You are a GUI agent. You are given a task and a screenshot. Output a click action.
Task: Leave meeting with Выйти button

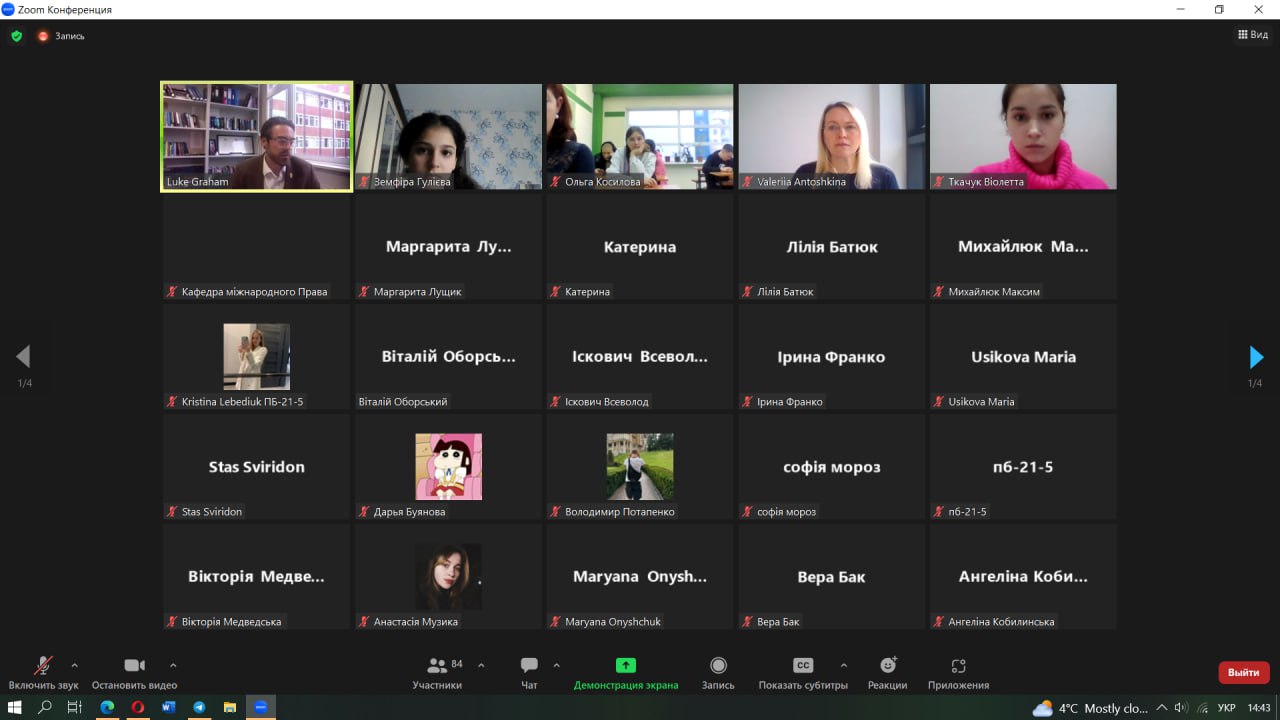[x=1244, y=673]
